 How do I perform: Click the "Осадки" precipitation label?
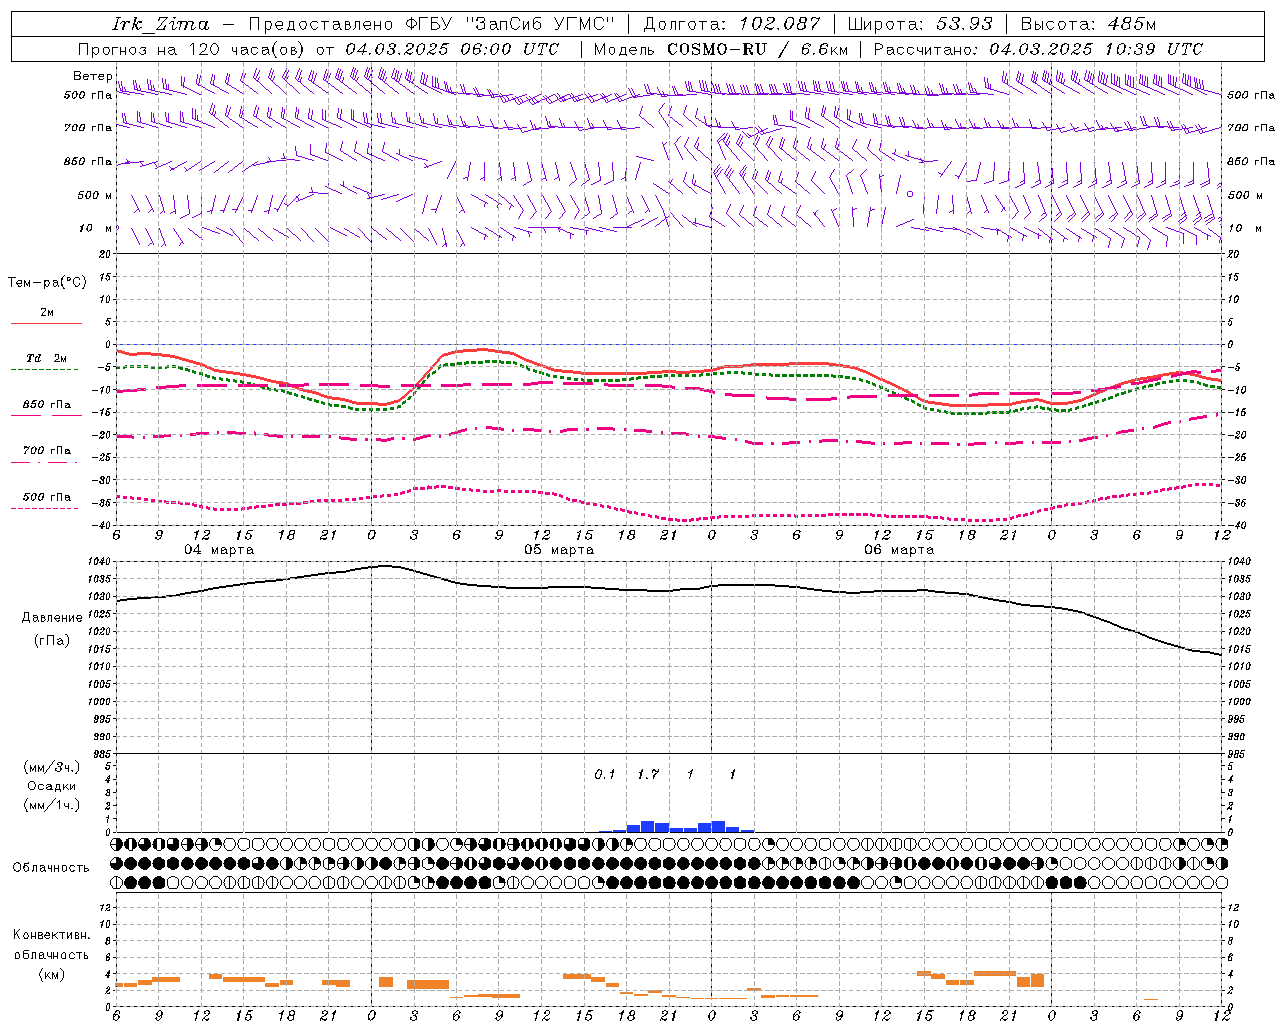pos(52,786)
